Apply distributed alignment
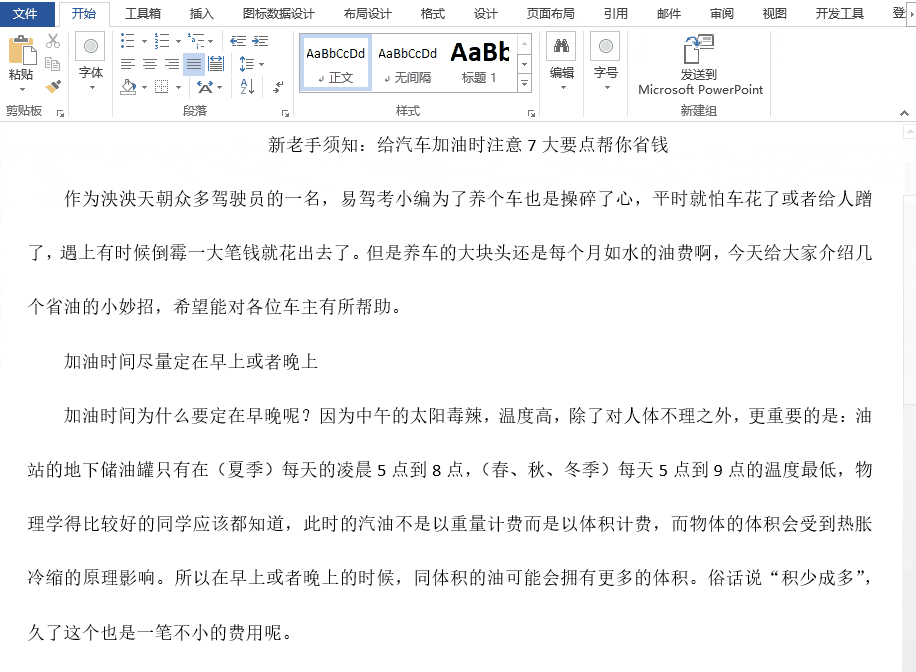This screenshot has width=916, height=672. click(216, 64)
